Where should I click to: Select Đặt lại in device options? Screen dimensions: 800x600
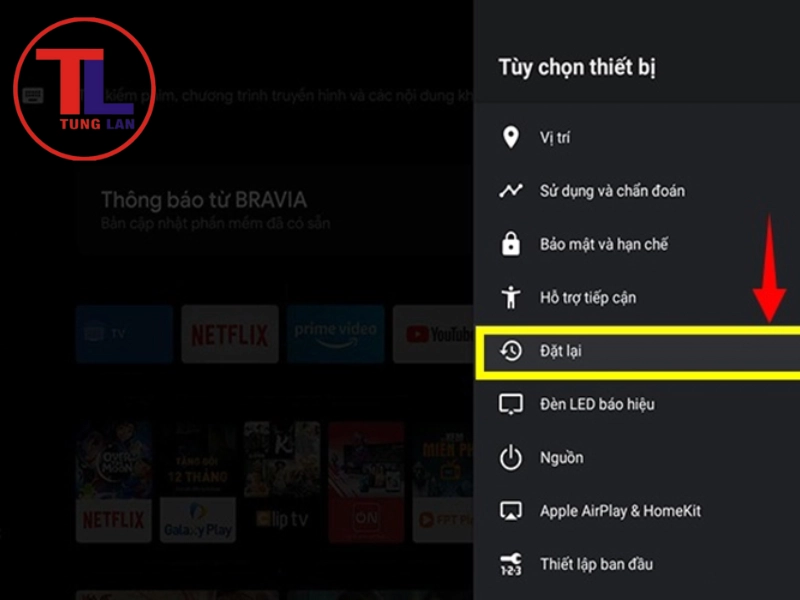[x=638, y=352]
